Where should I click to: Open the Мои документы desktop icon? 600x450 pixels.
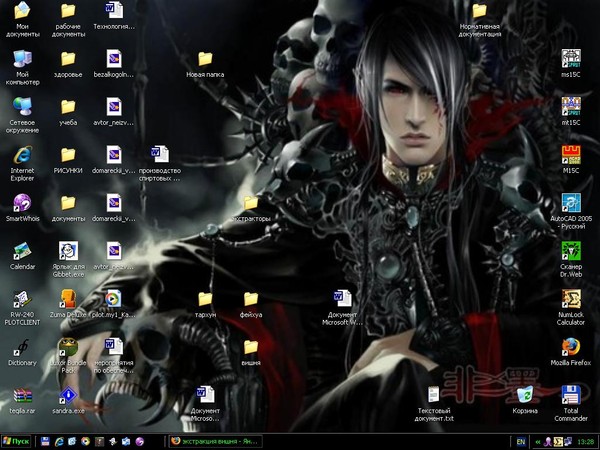[22, 18]
